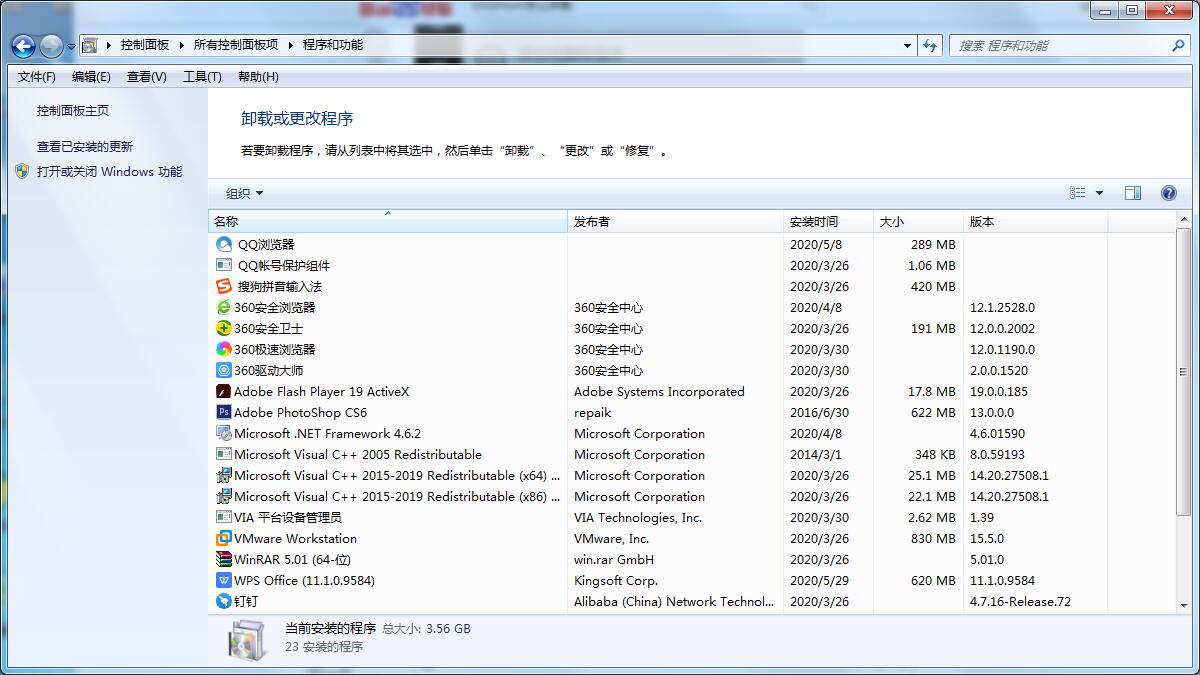The width and height of the screenshot is (1200, 675).
Task: Select the VMware Workstation program icon
Action: click(x=224, y=538)
